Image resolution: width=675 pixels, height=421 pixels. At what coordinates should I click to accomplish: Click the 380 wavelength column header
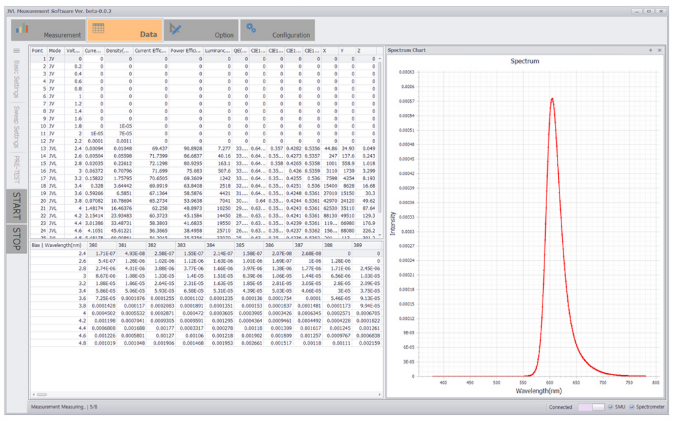pyautogui.click(x=102, y=245)
